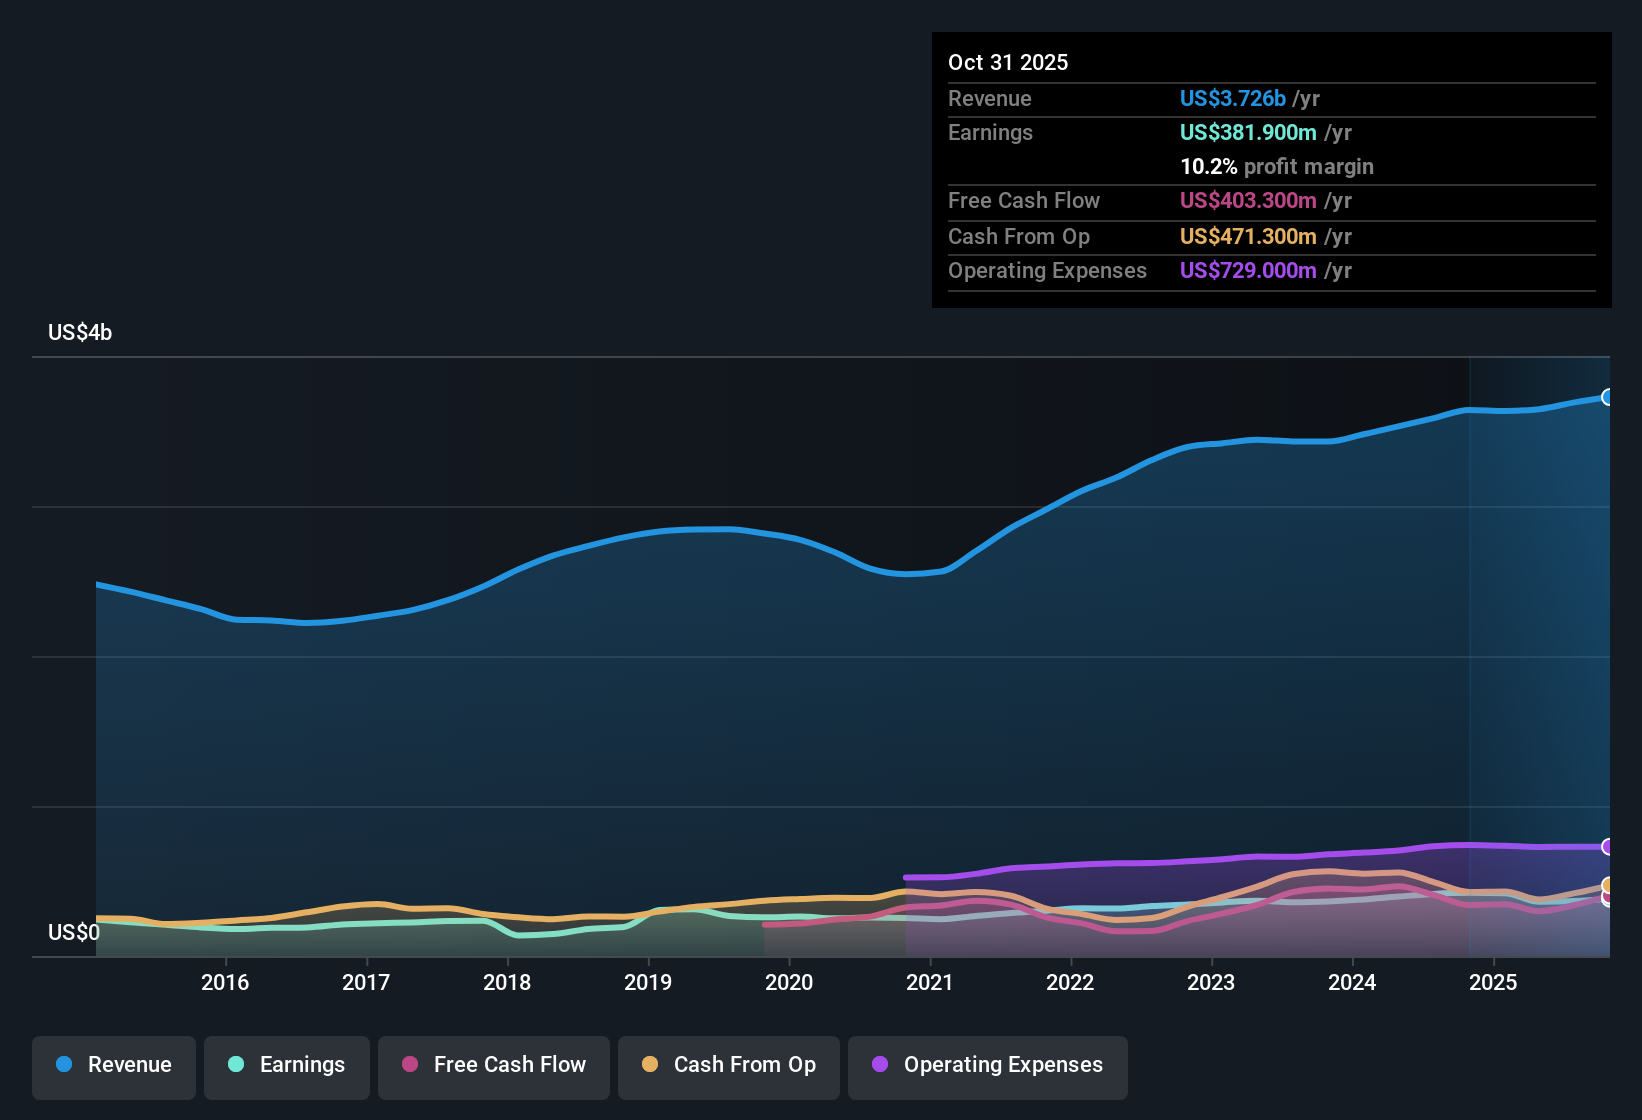Click the pink Free Cash Flow dot
The image size is (1642, 1120).
(409, 1065)
